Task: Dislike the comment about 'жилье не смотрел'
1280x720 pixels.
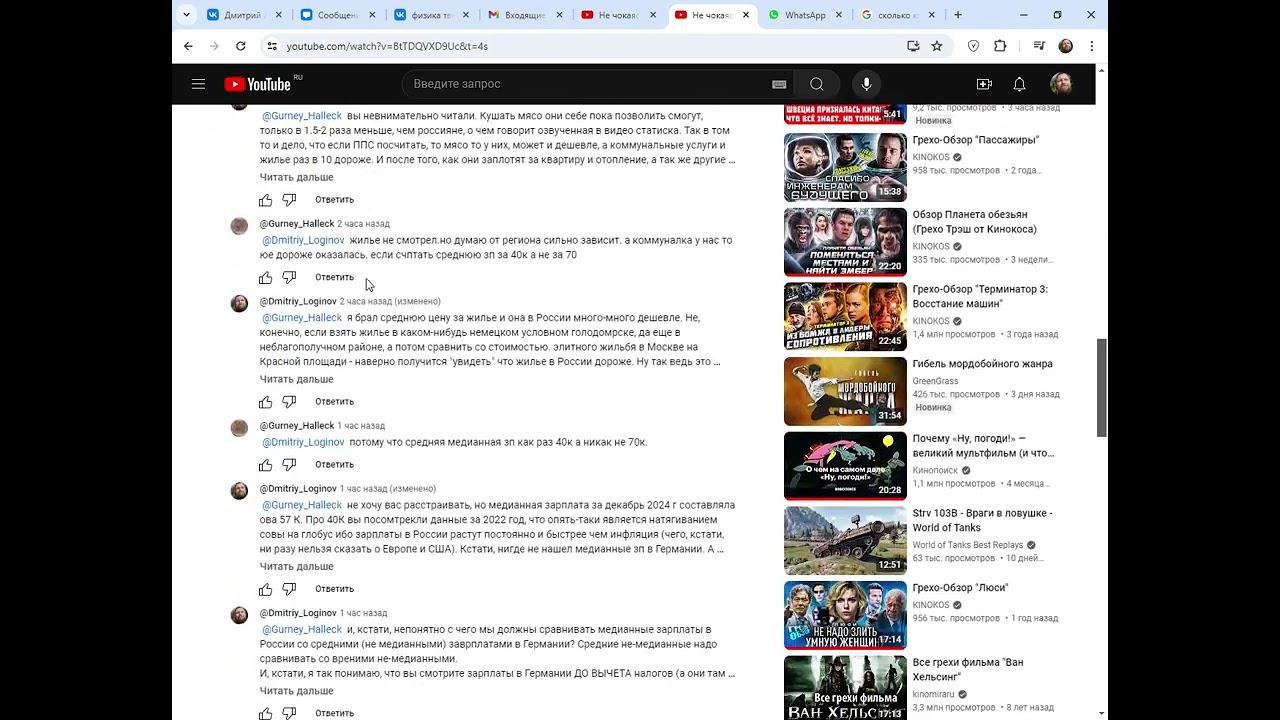Action: [289, 277]
